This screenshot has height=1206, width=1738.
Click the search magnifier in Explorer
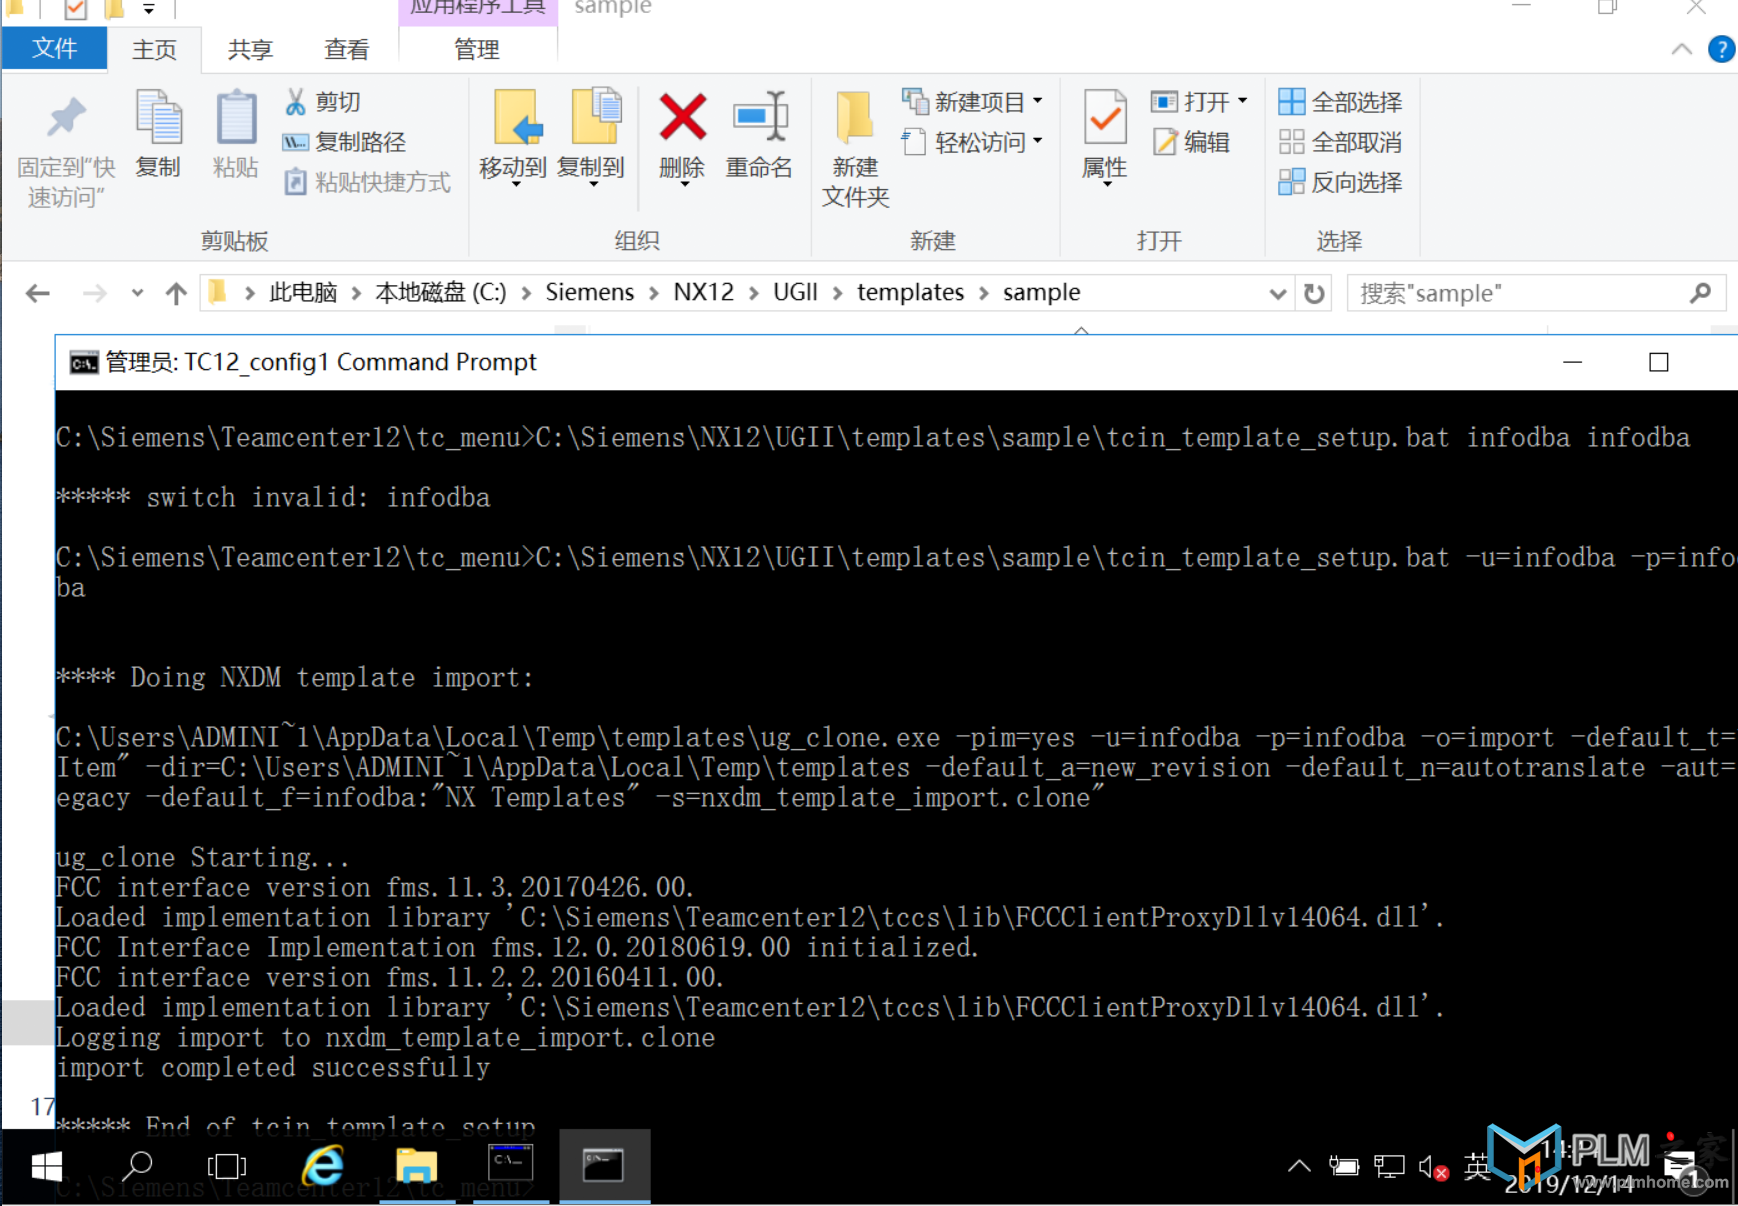[1700, 293]
